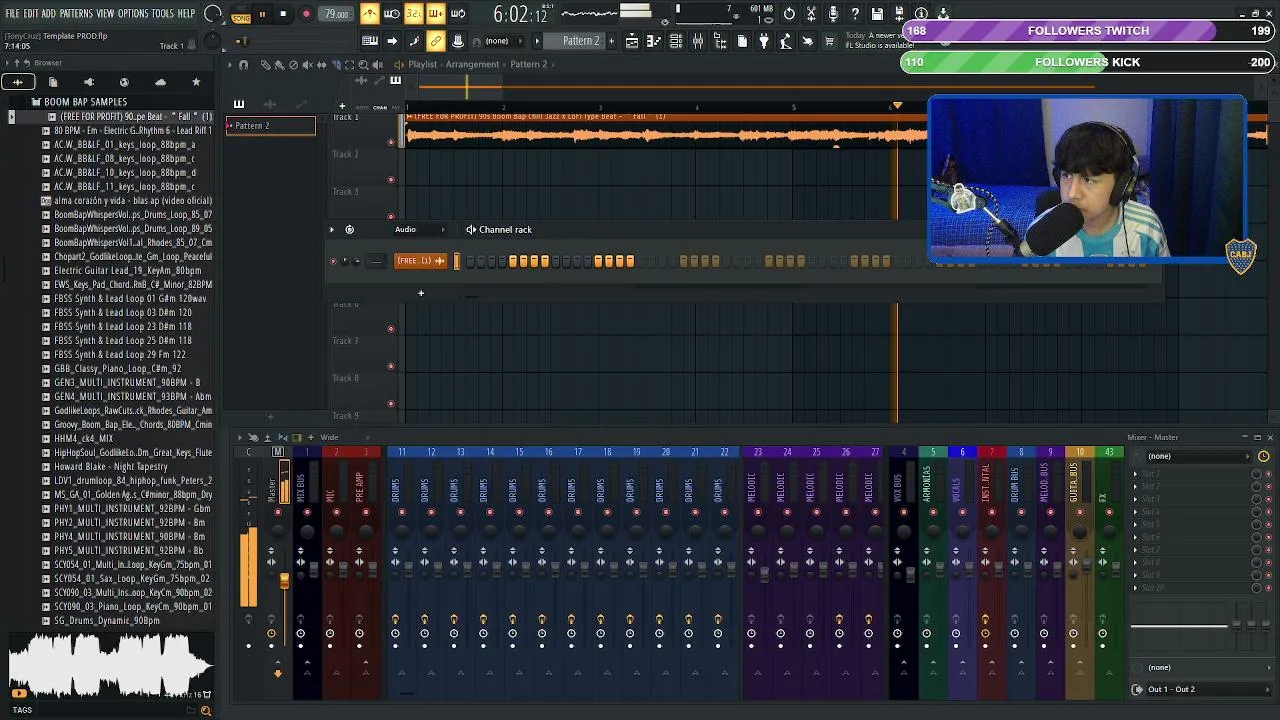Image resolution: width=1280 pixels, height=720 pixels.
Task: Click the browser search magnifier icon
Action: (x=205, y=710)
